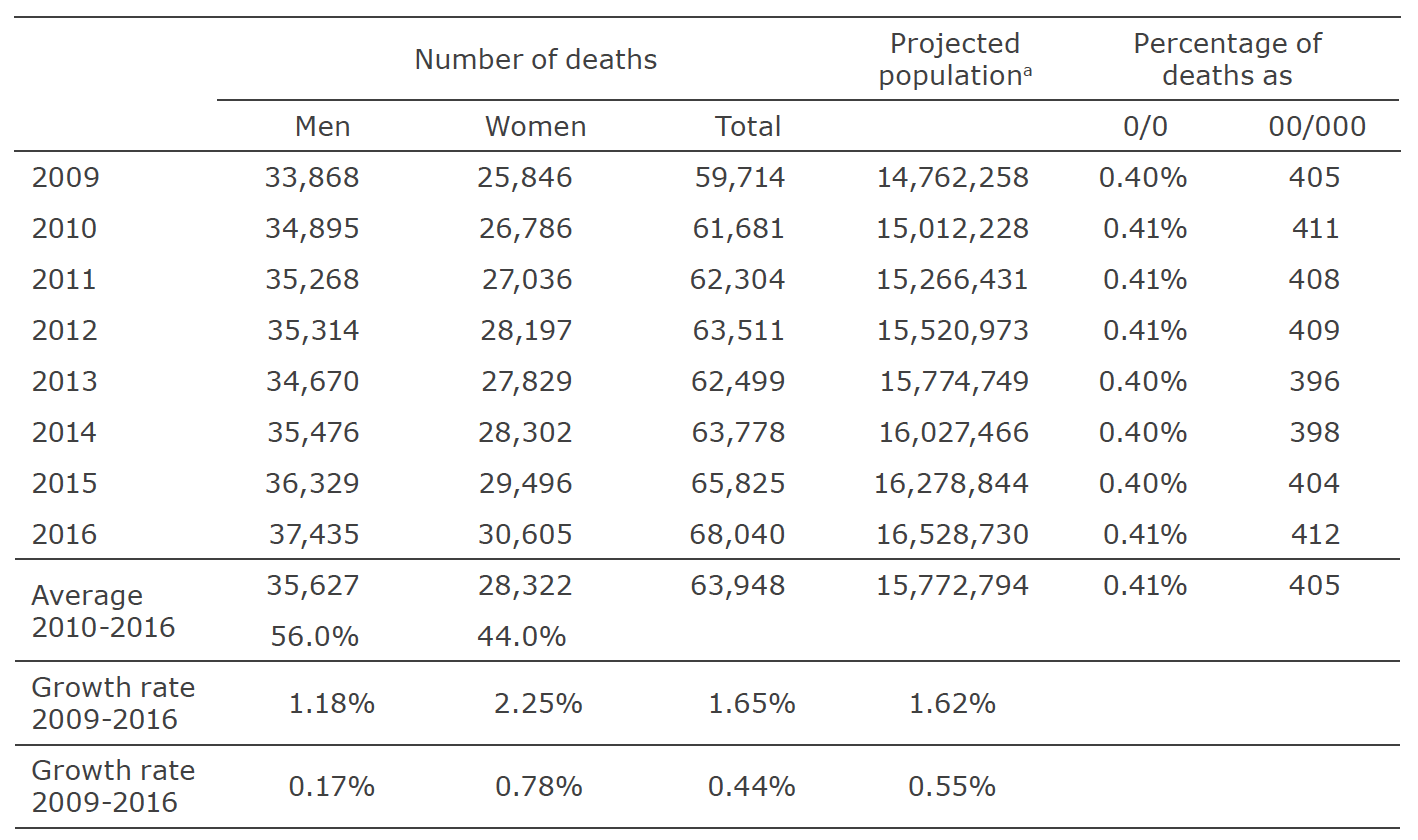
Task: Select the 2015 row label
Action: 65,484
